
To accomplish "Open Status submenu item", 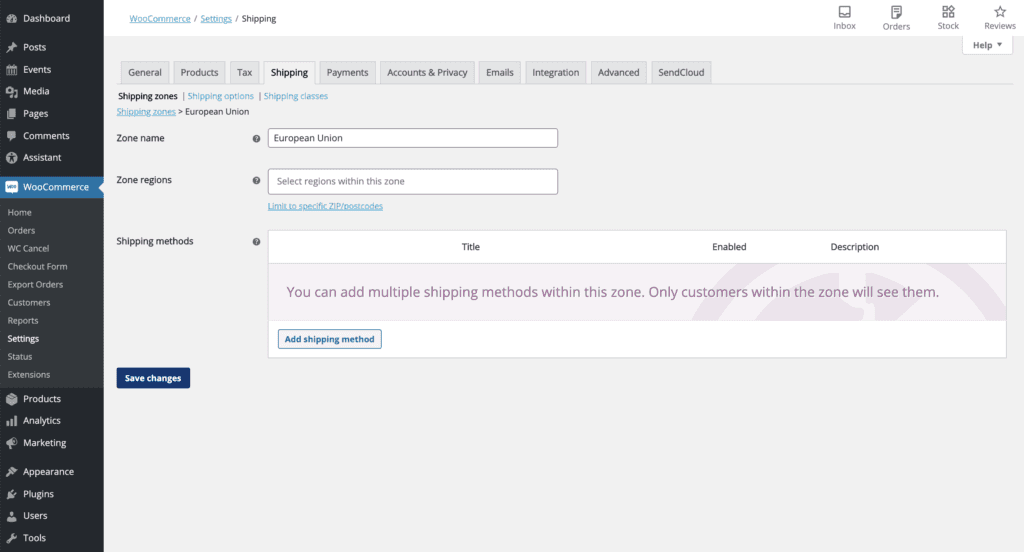I will (x=20, y=357).
